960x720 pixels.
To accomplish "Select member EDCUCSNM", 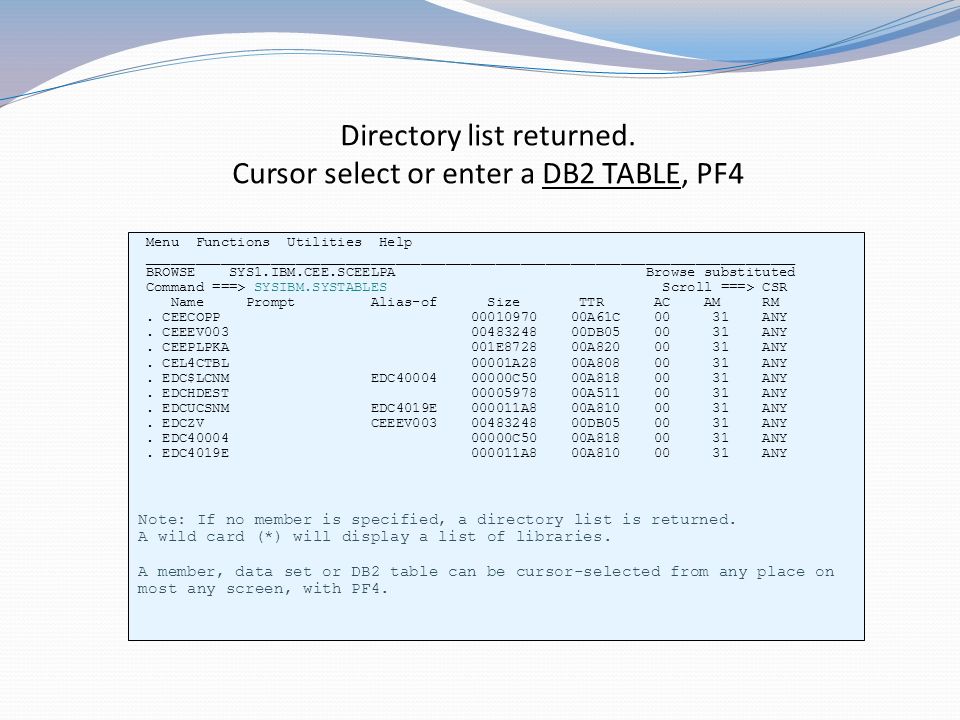I will tap(195, 408).
